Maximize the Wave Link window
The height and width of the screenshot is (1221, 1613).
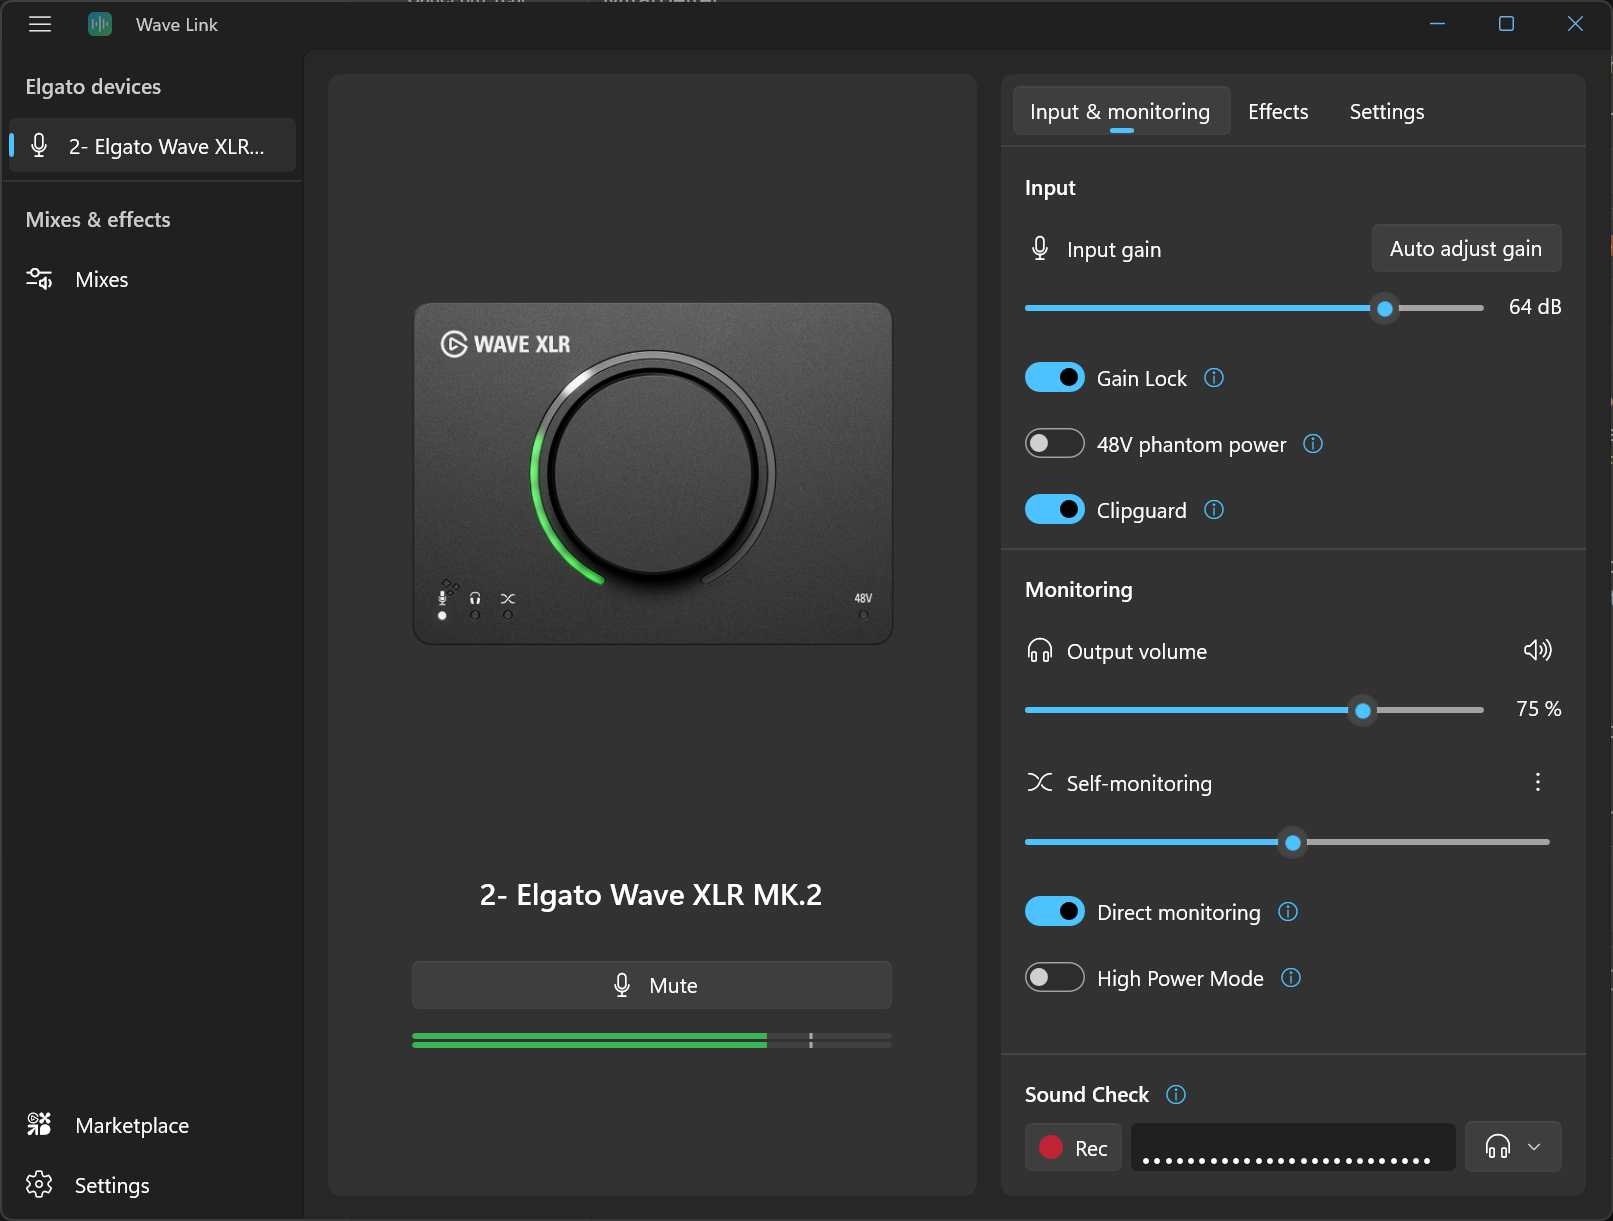[x=1506, y=24]
